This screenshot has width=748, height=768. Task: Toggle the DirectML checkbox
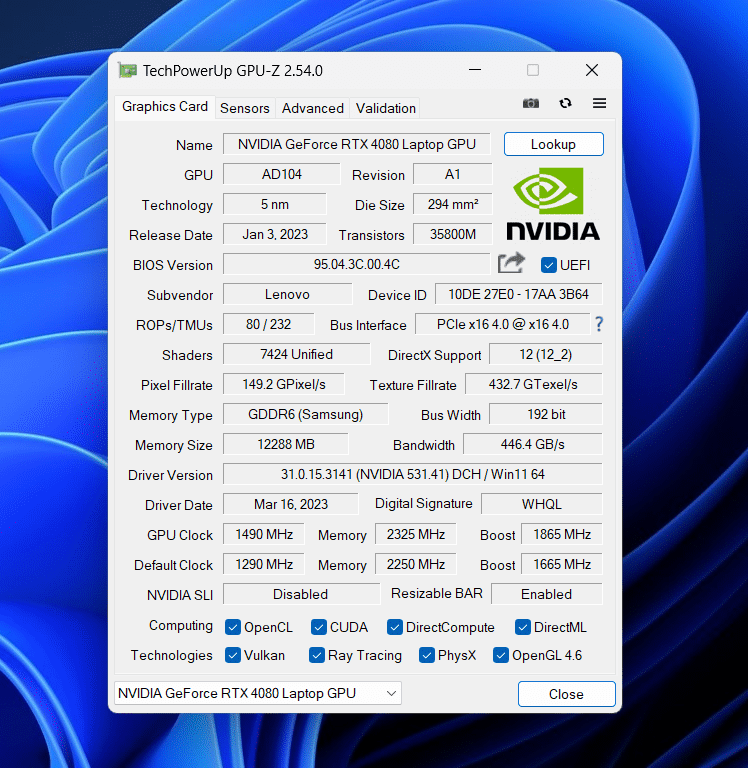point(523,627)
